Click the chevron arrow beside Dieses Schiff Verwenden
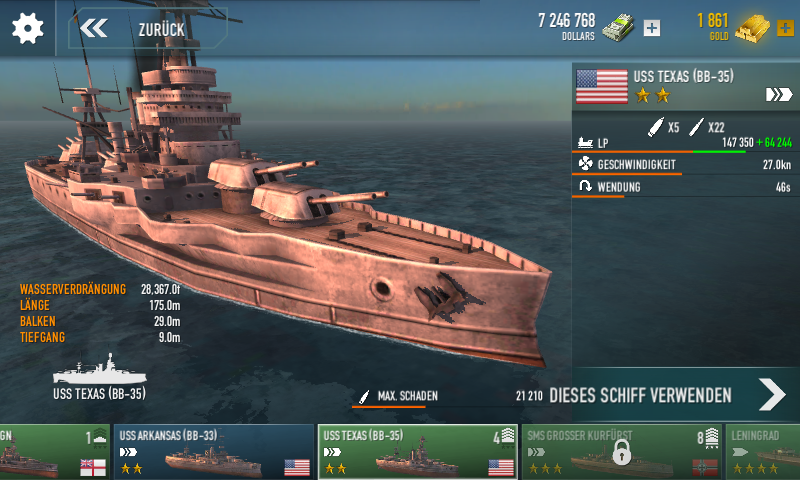Image resolution: width=800 pixels, height=480 pixels. point(772,395)
